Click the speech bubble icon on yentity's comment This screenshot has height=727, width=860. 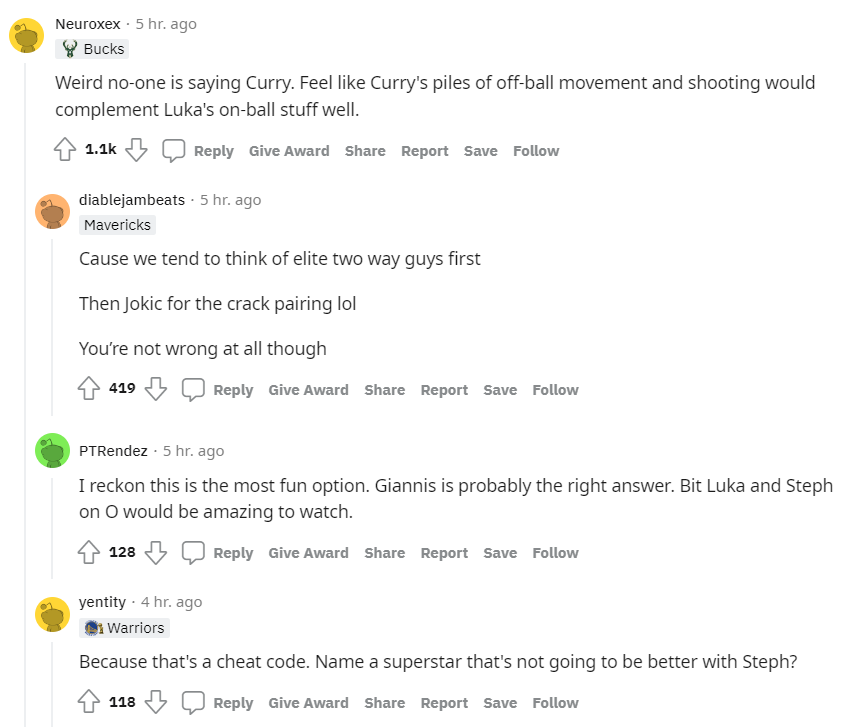pyautogui.click(x=193, y=702)
